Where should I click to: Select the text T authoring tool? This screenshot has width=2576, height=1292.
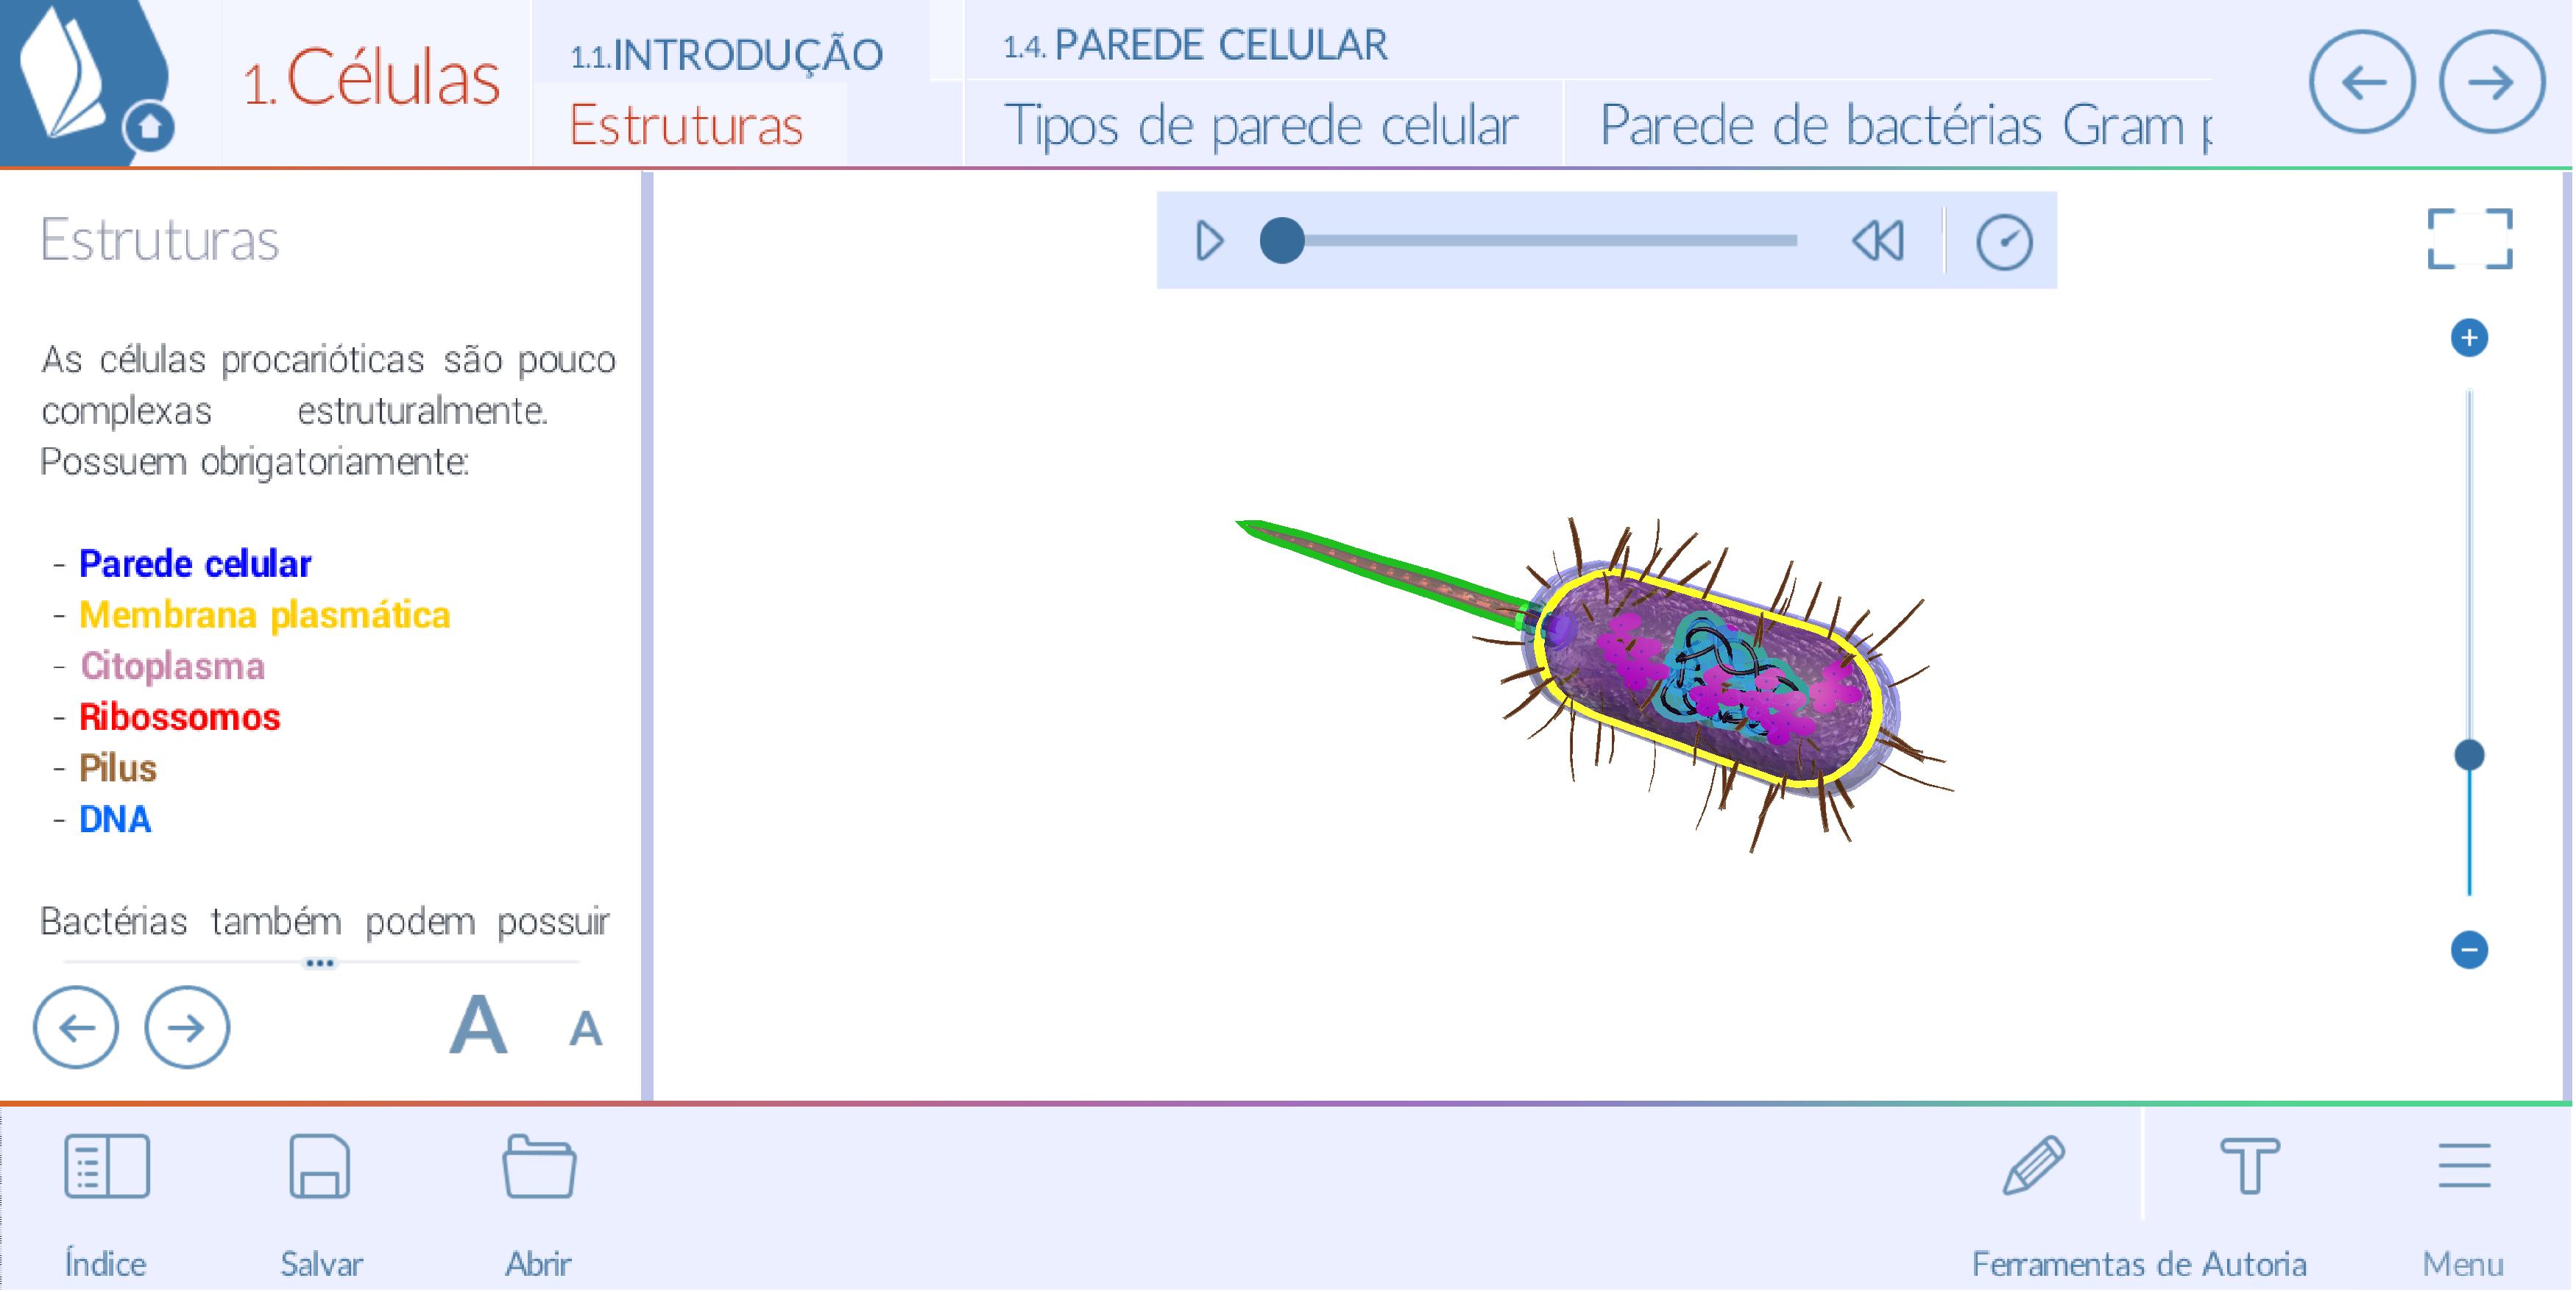2250,1167
